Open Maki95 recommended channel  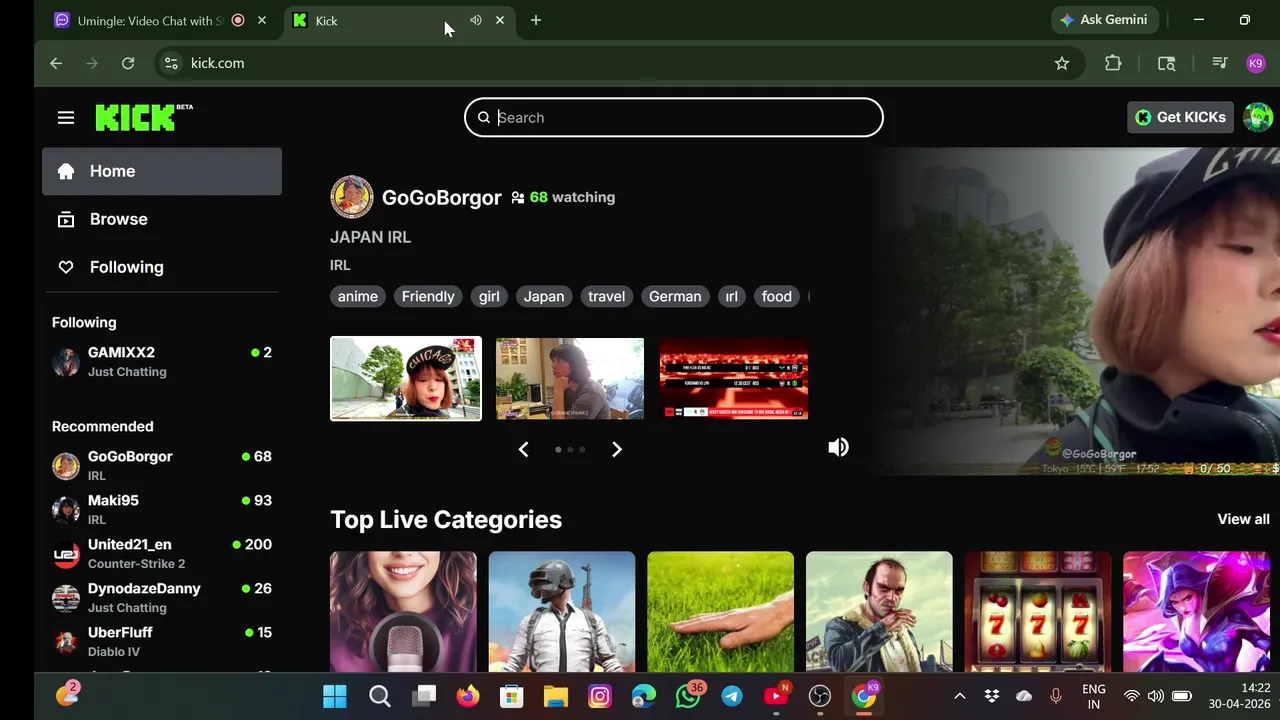point(162,509)
